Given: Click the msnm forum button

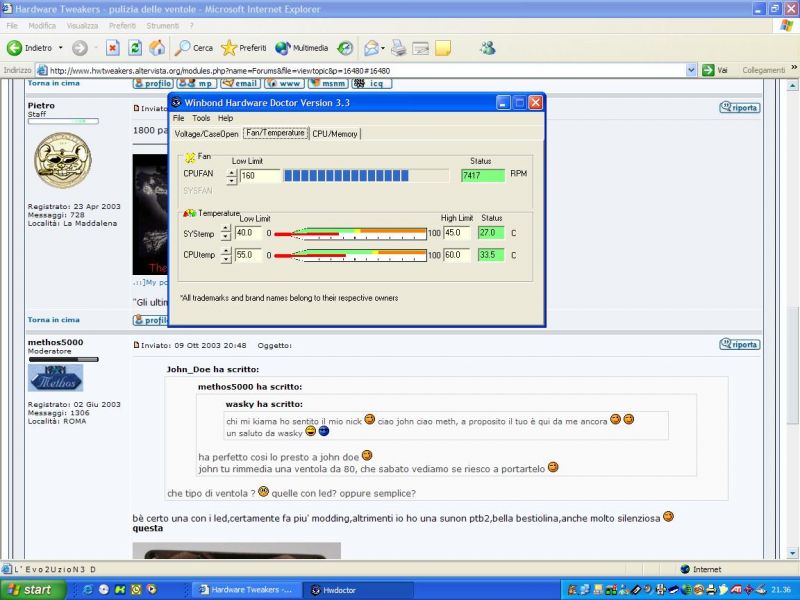Looking at the screenshot, I should [328, 83].
